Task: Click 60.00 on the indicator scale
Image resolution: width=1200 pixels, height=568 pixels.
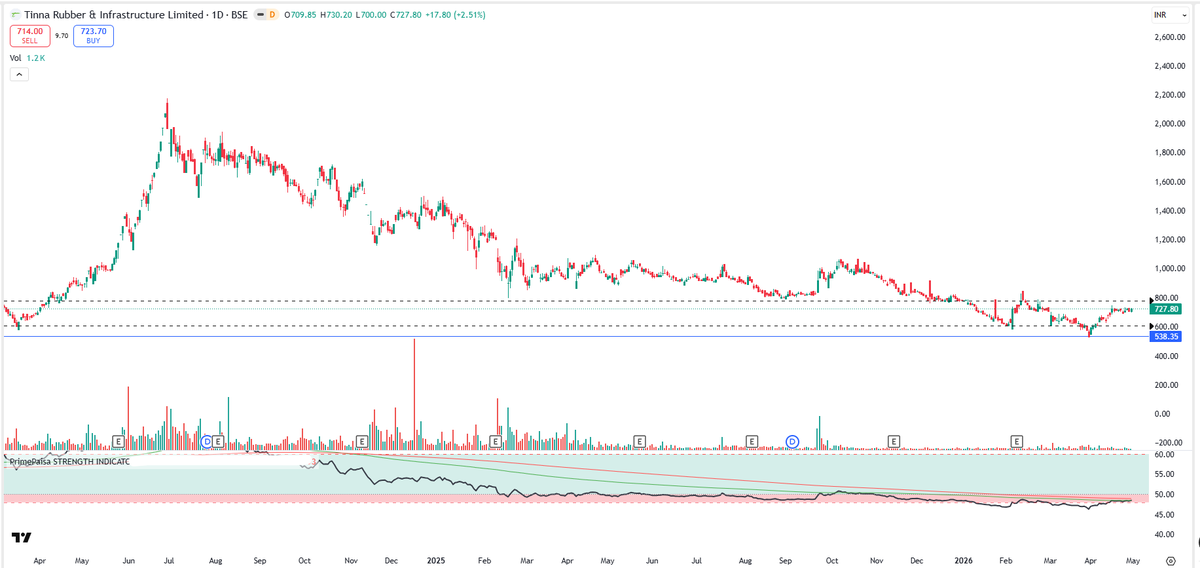Action: point(1163,454)
